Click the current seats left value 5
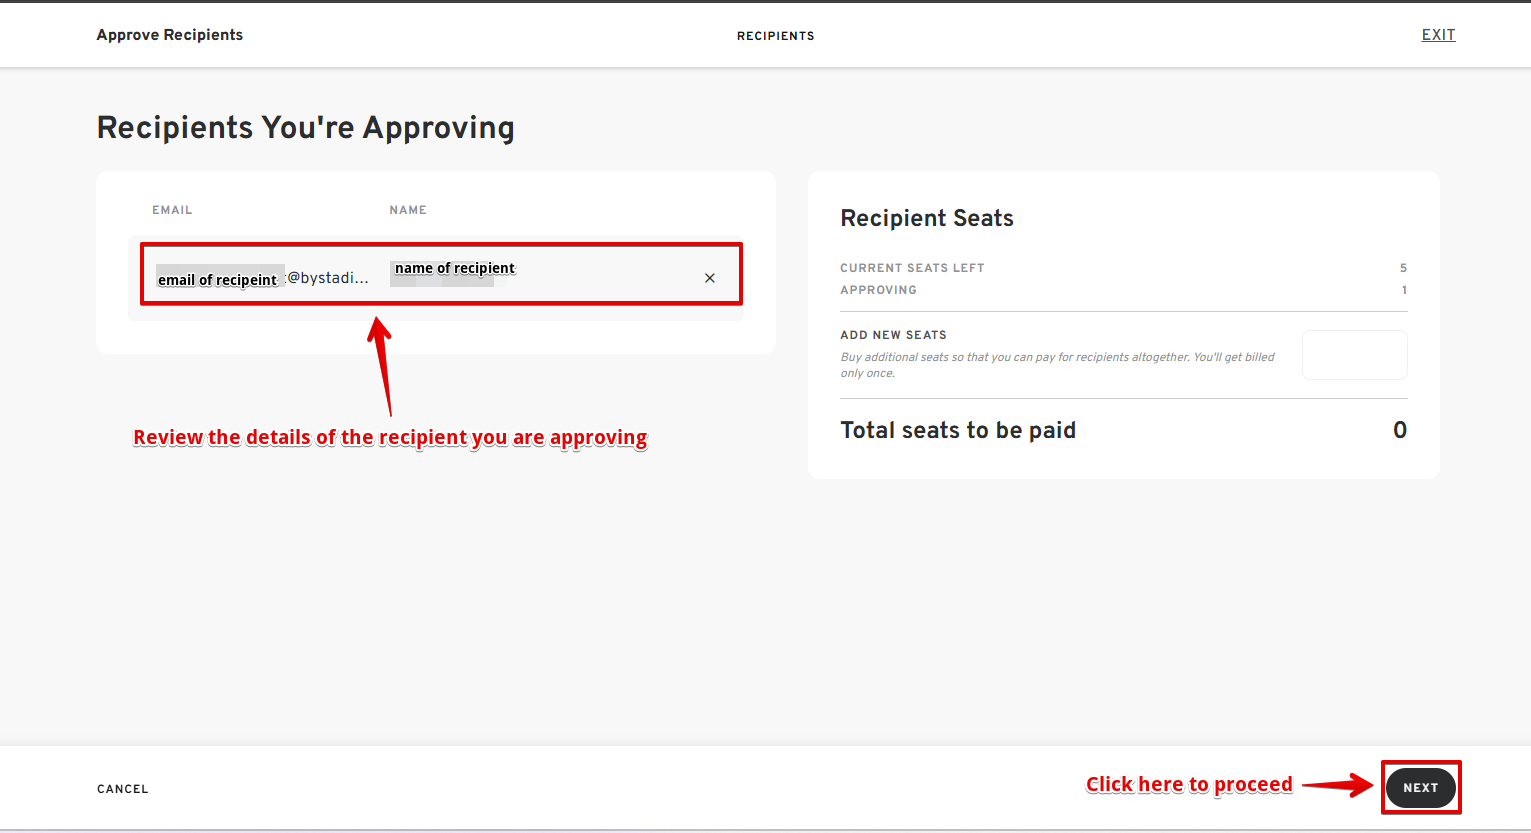This screenshot has width=1531, height=833. 1403,268
